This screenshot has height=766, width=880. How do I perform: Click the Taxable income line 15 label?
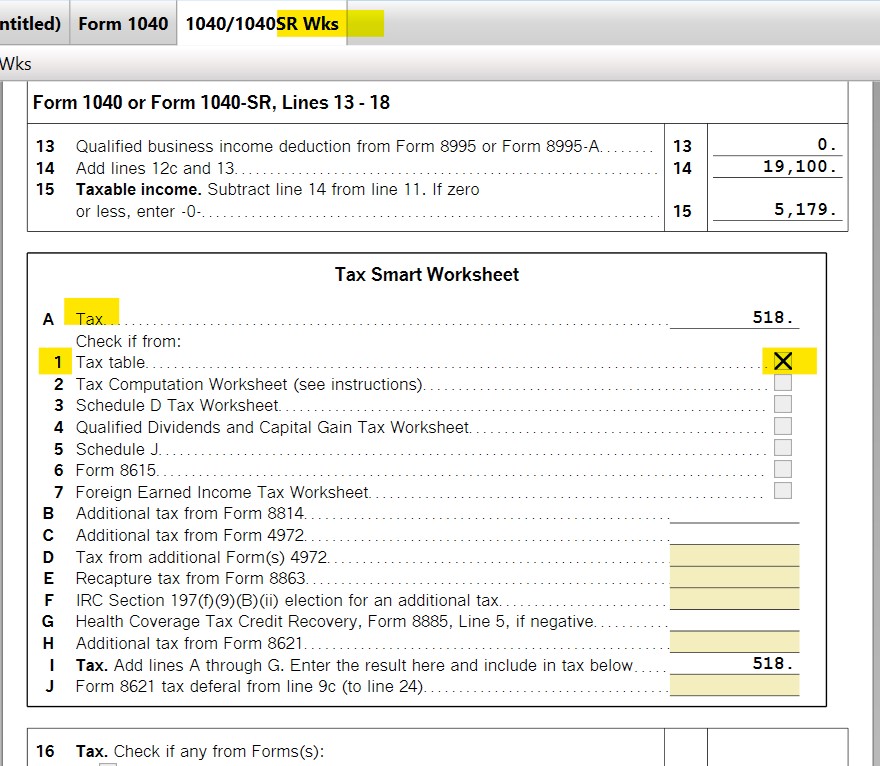tap(277, 200)
